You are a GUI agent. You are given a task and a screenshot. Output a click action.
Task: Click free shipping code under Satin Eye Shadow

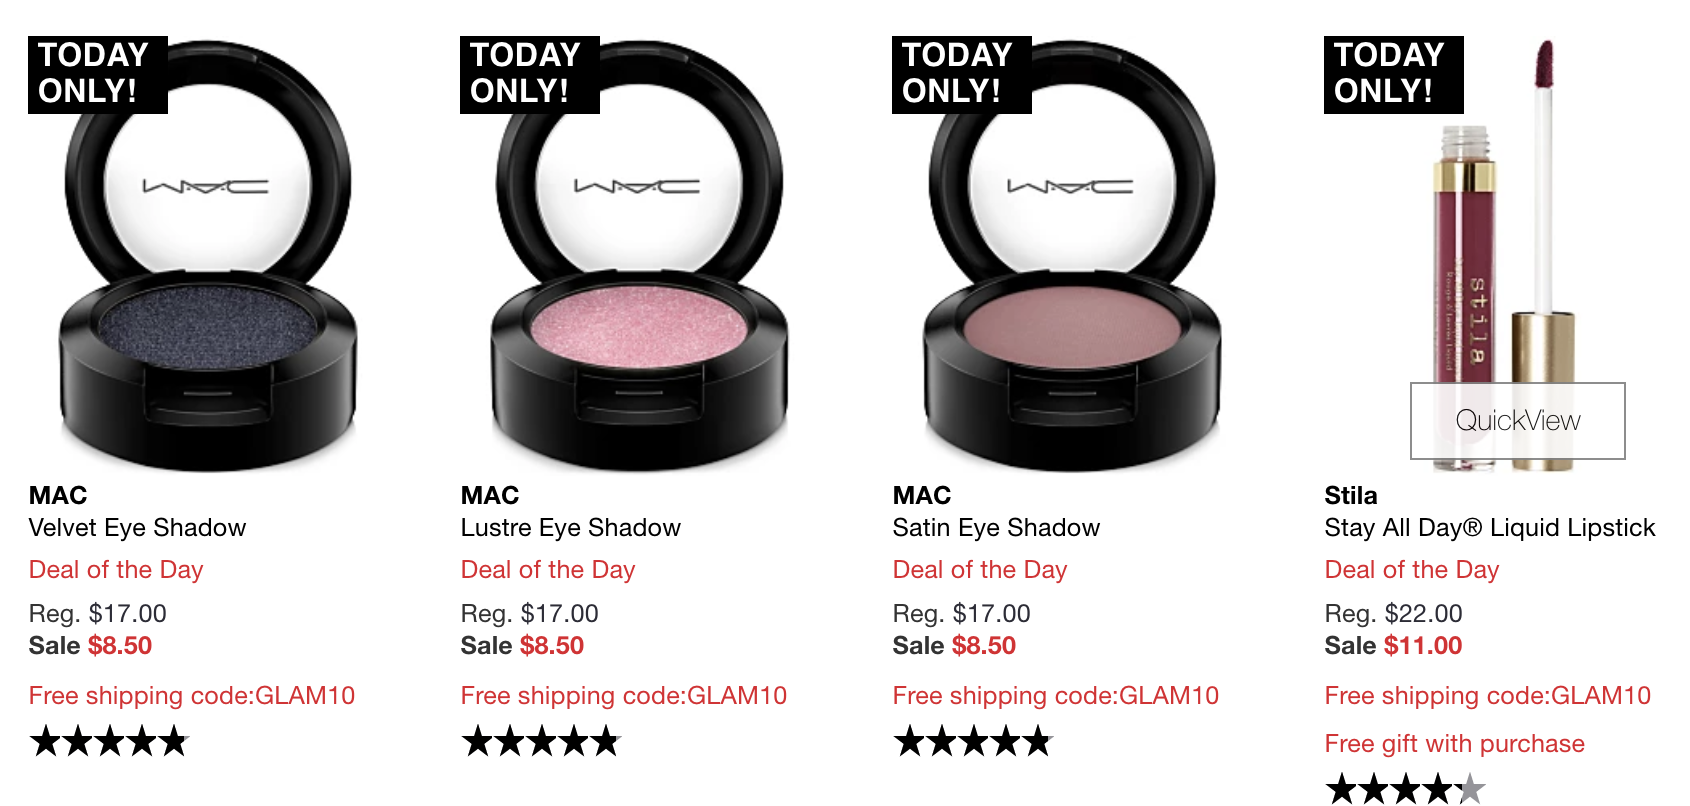click(1055, 696)
